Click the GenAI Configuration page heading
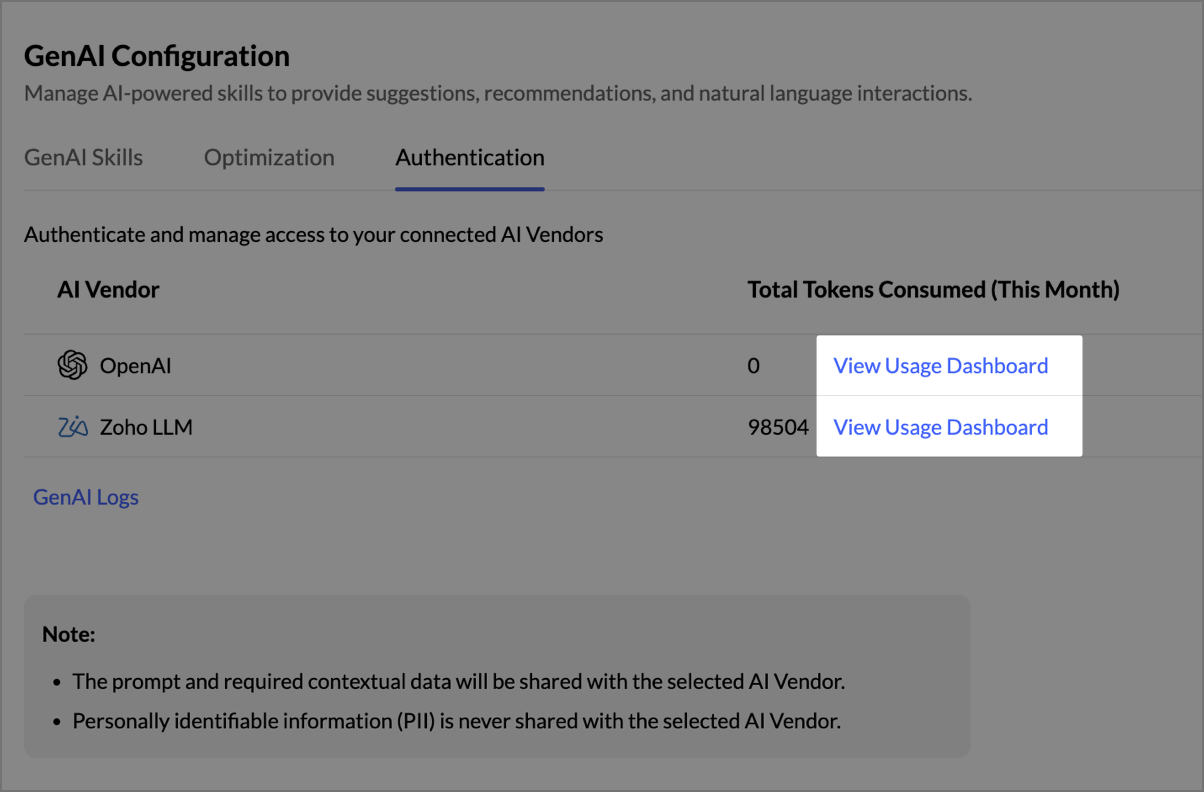Viewport: 1204px width, 792px height. (x=157, y=56)
